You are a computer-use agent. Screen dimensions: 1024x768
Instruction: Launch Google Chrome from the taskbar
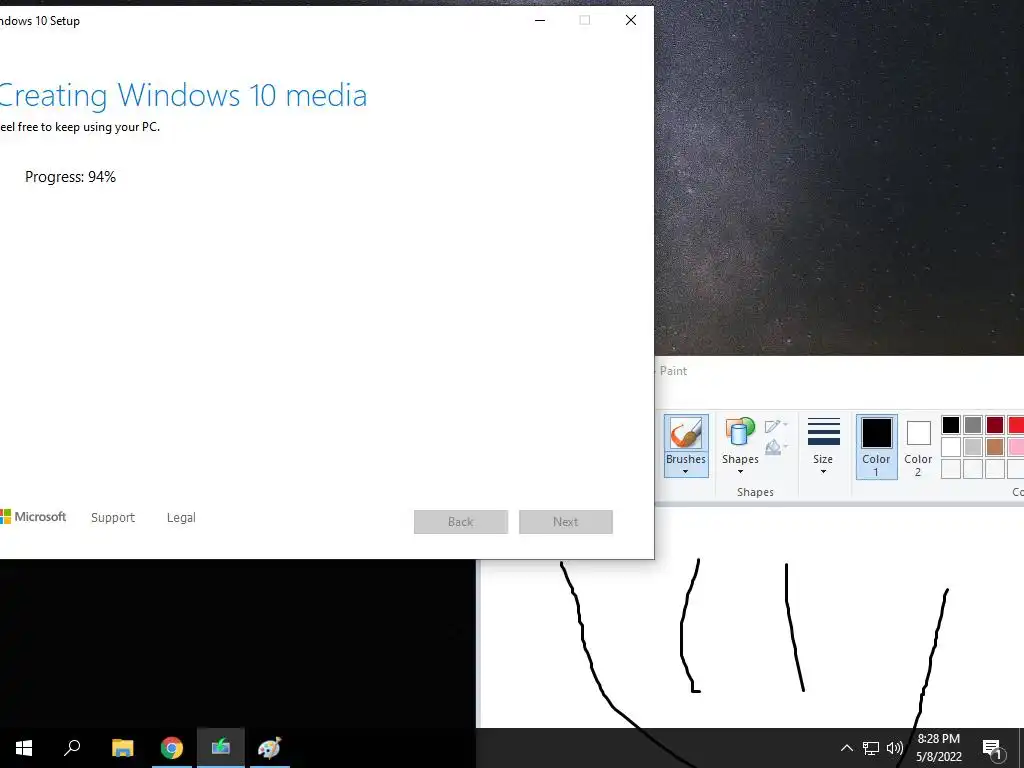pos(172,748)
